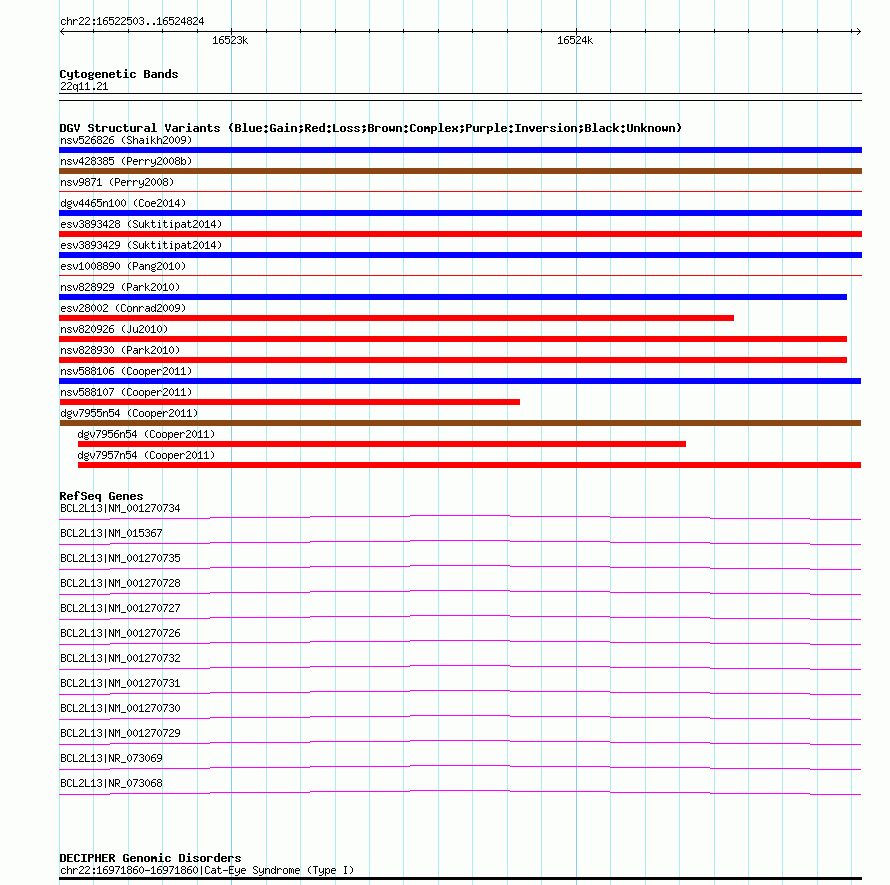Click esv1008890 (Pang2010) variant label
Image resolution: width=890 pixels, height=885 pixels.
tap(123, 266)
